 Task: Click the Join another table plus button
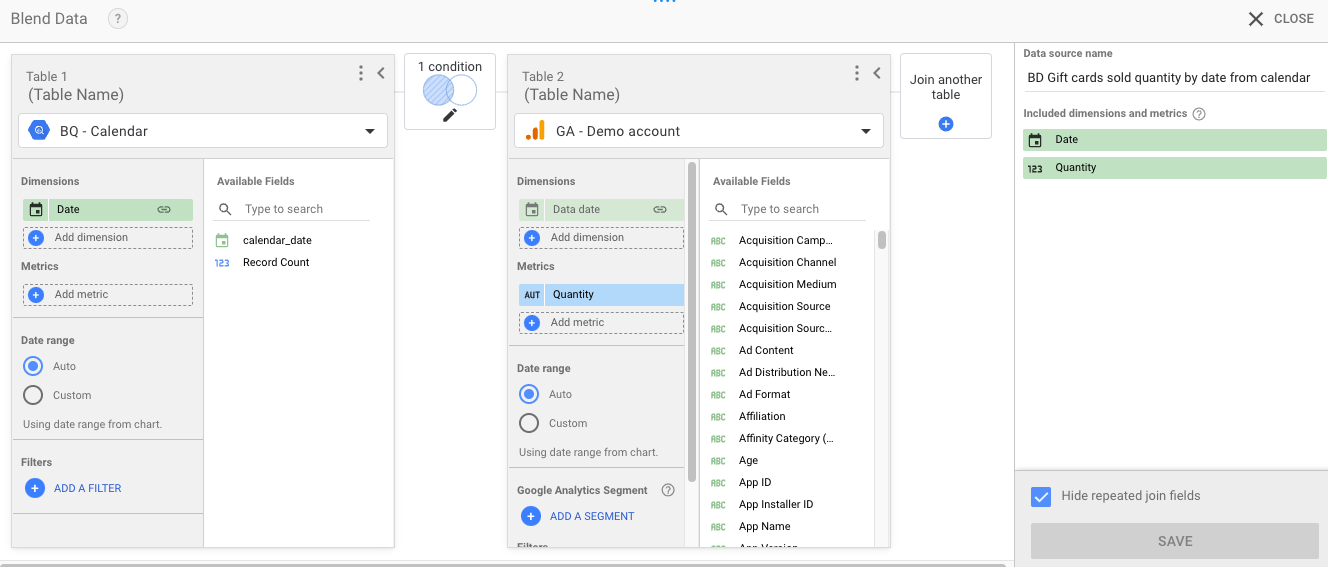[946, 124]
